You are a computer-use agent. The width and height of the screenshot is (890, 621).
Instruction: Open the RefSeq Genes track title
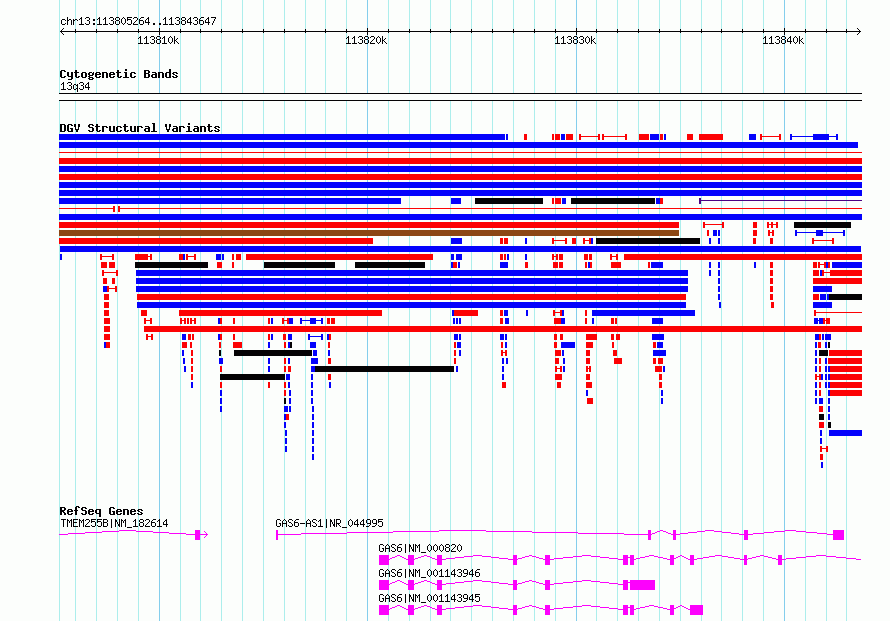click(101, 511)
